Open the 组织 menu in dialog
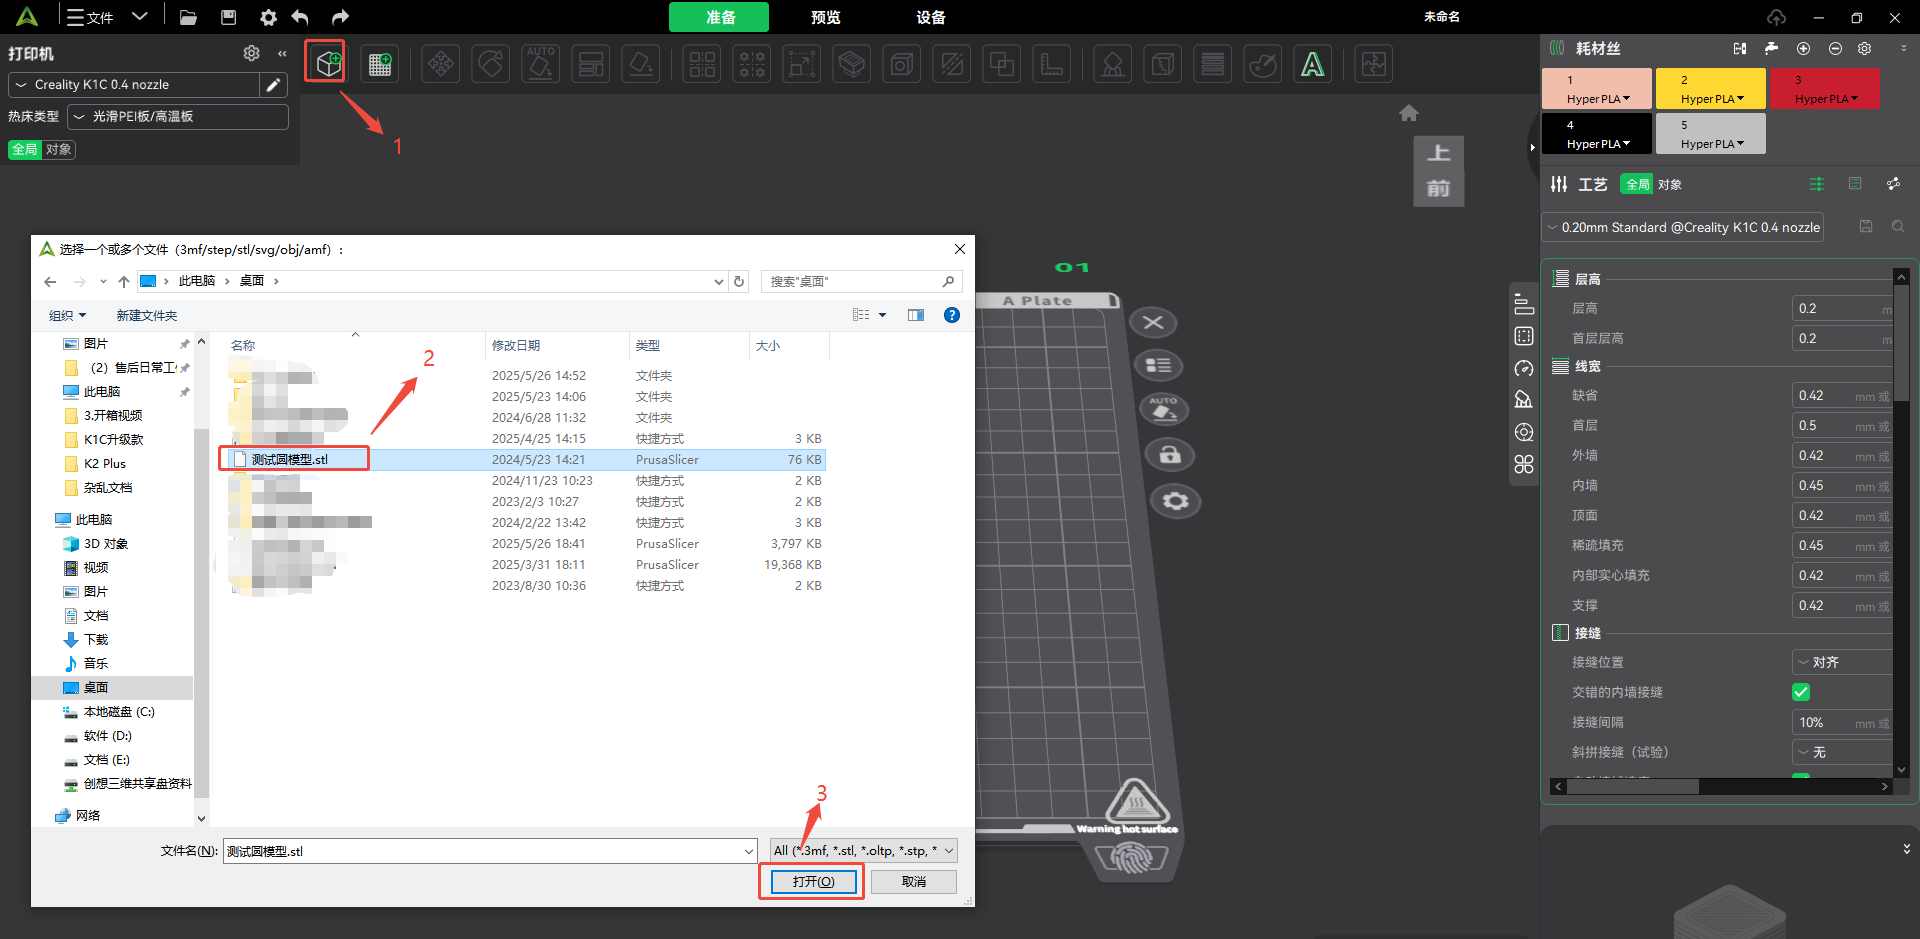The height and width of the screenshot is (939, 1920). click(68, 316)
